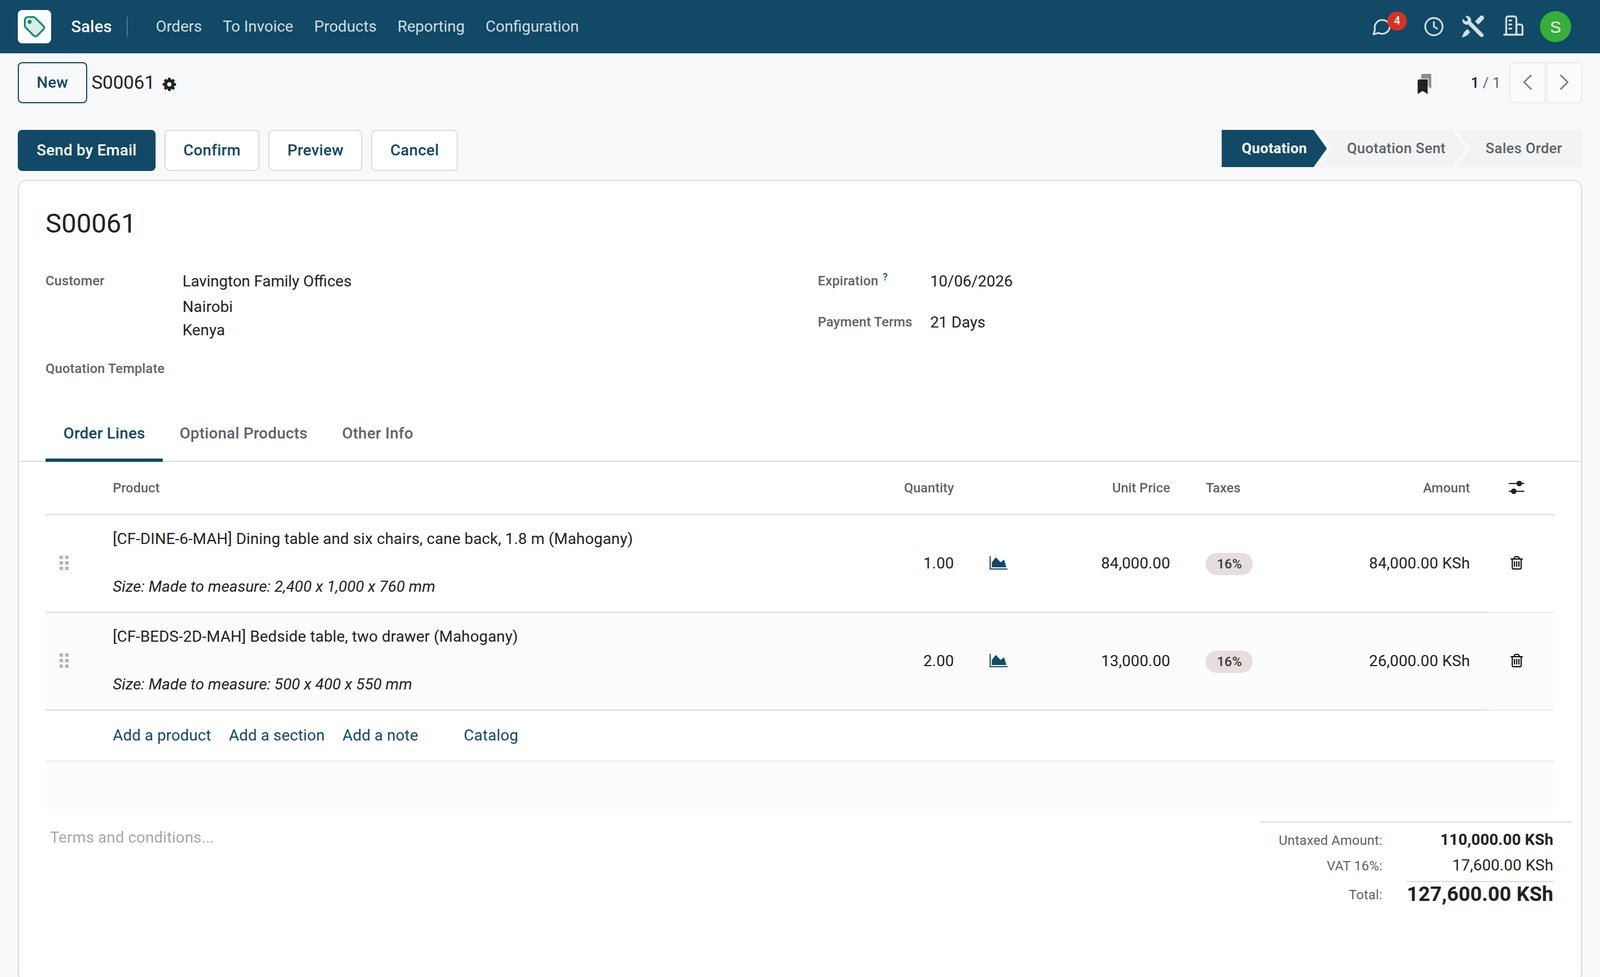Grab drag handle of Dining table line

point(64,563)
